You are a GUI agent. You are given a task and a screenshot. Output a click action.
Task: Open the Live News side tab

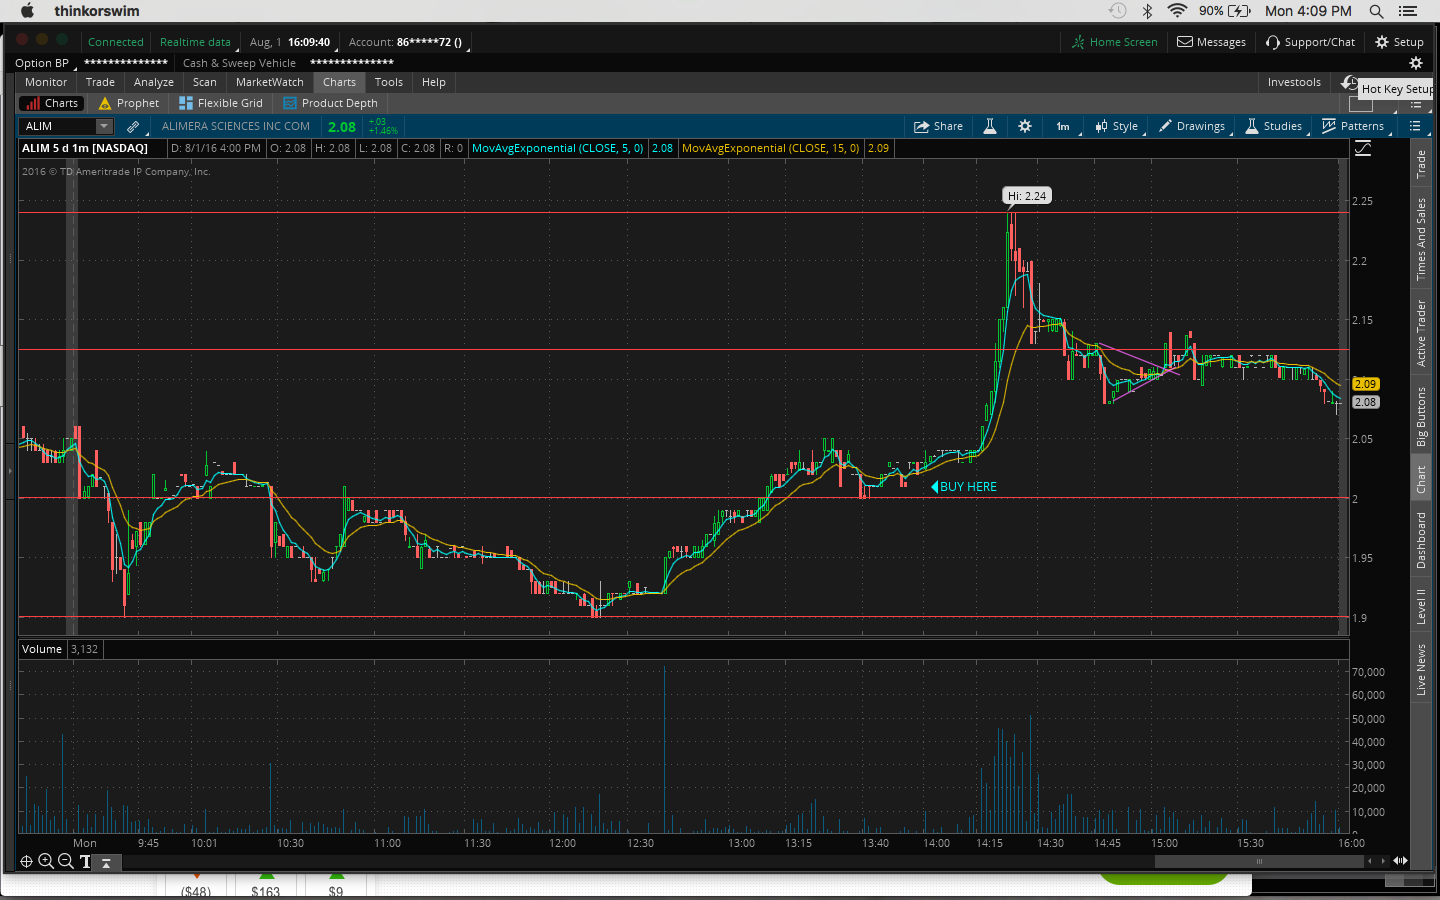1421,669
